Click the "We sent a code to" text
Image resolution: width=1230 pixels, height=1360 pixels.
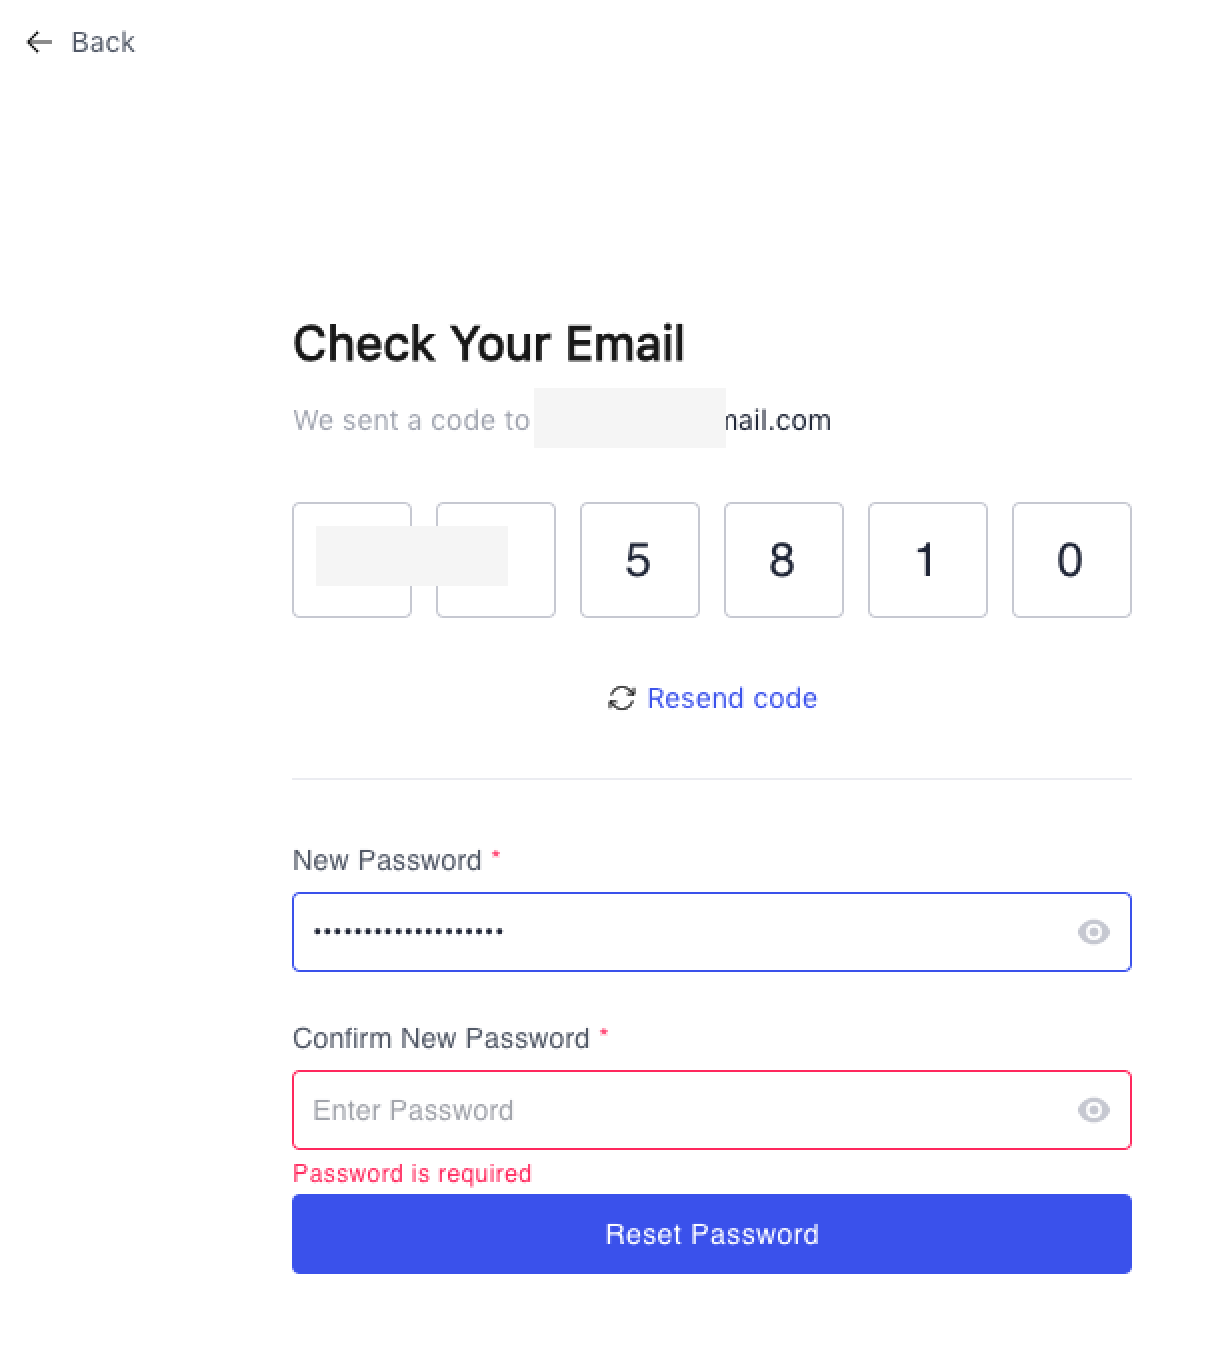(x=411, y=420)
